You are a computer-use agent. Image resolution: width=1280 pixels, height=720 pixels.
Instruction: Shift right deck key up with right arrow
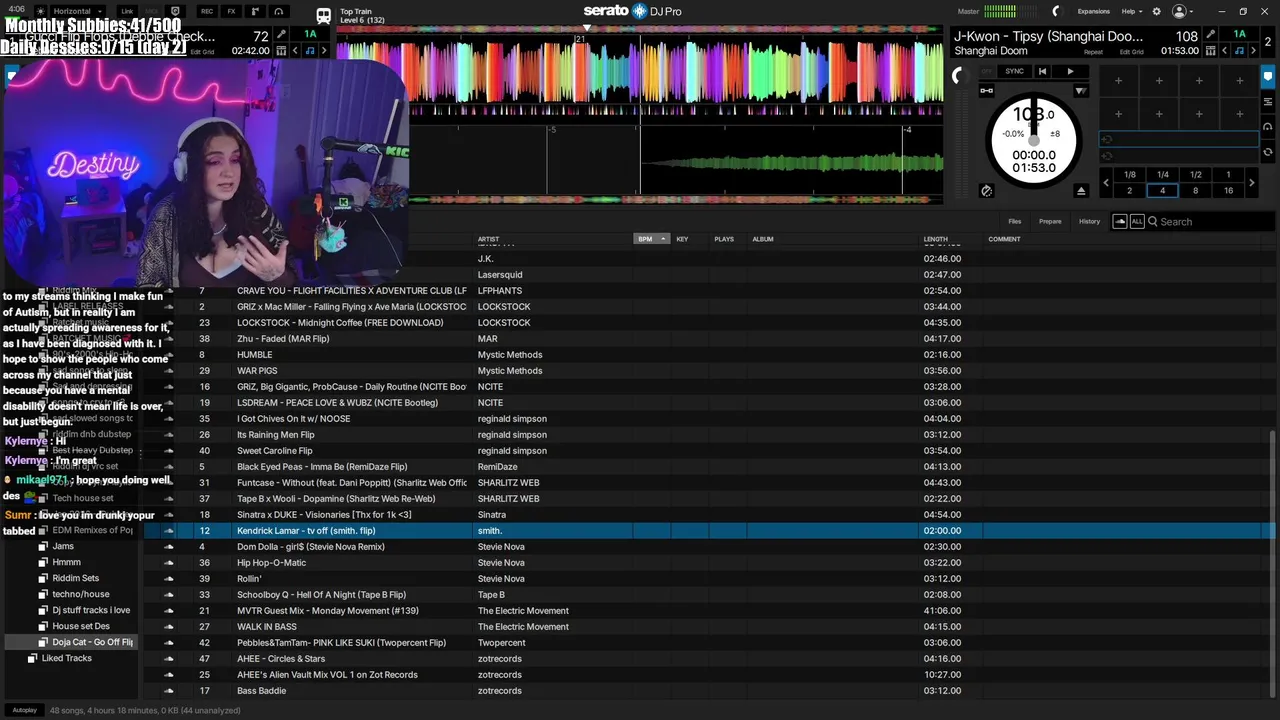click(1254, 50)
